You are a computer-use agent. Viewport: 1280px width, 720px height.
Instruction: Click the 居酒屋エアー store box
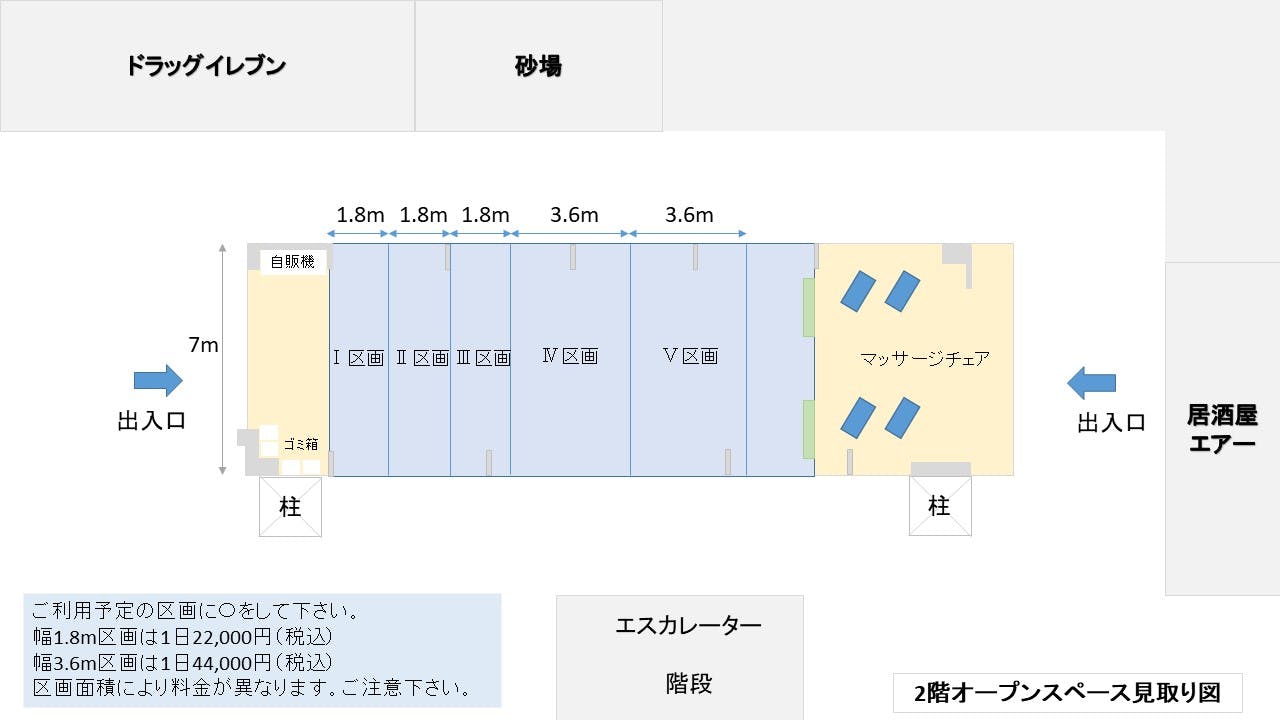tap(1222, 428)
